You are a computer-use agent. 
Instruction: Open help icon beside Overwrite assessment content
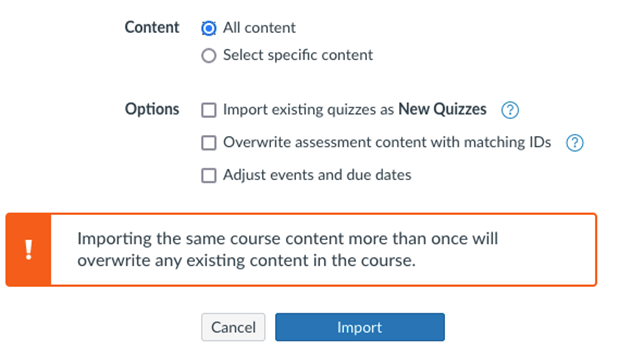click(574, 143)
